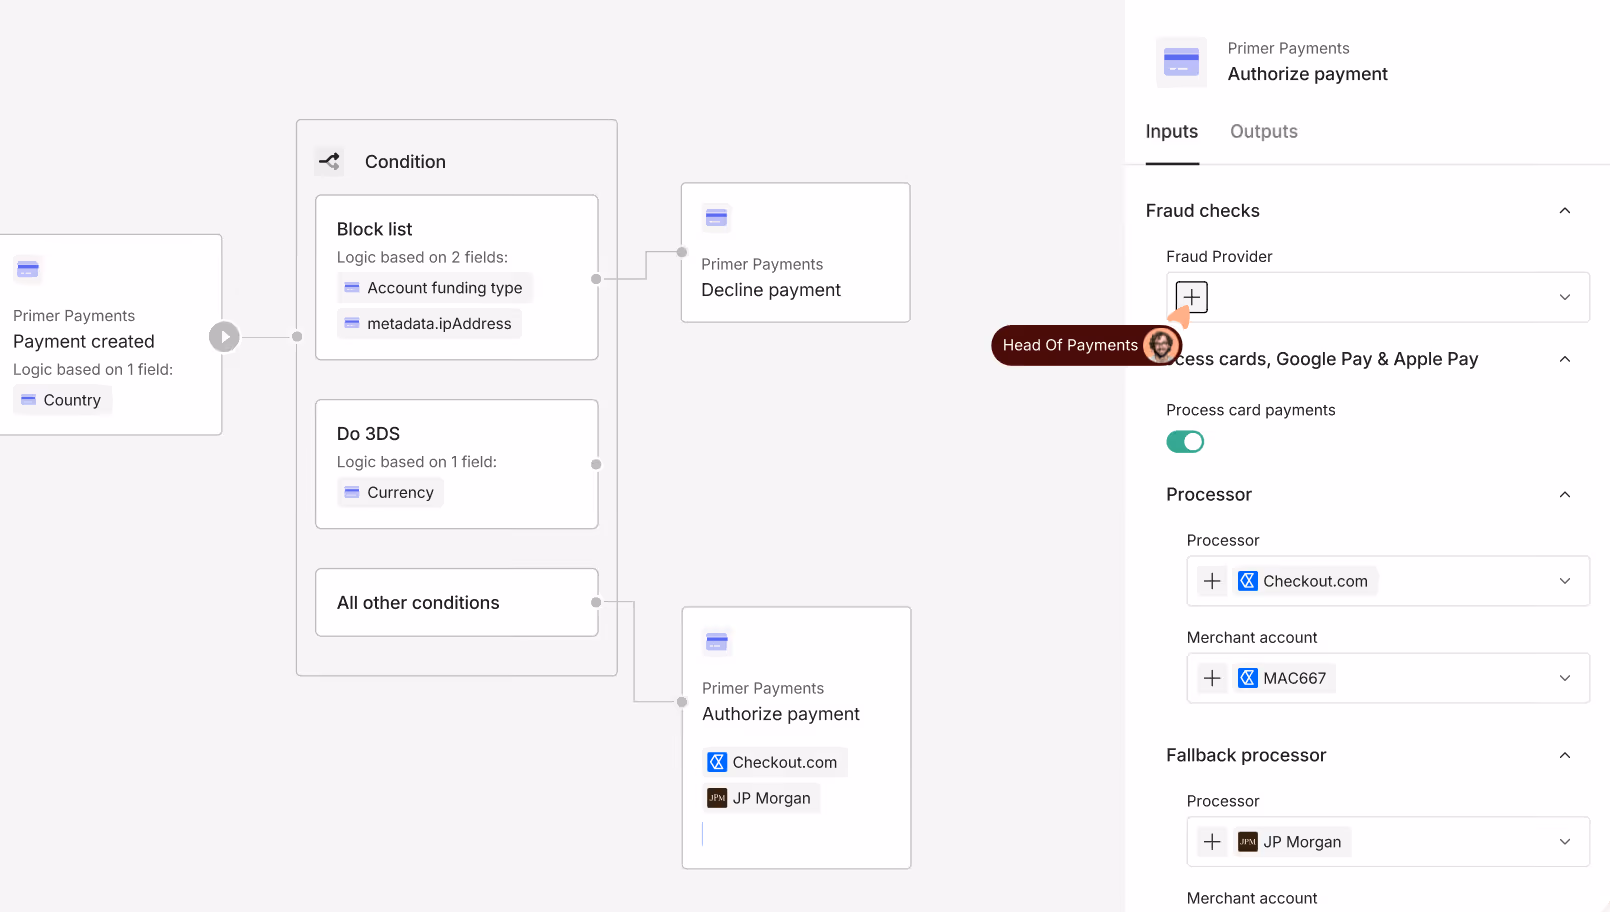Viewport: 1610px width, 912px height.
Task: Click the Do 3DS output connector dot
Action: (x=596, y=464)
